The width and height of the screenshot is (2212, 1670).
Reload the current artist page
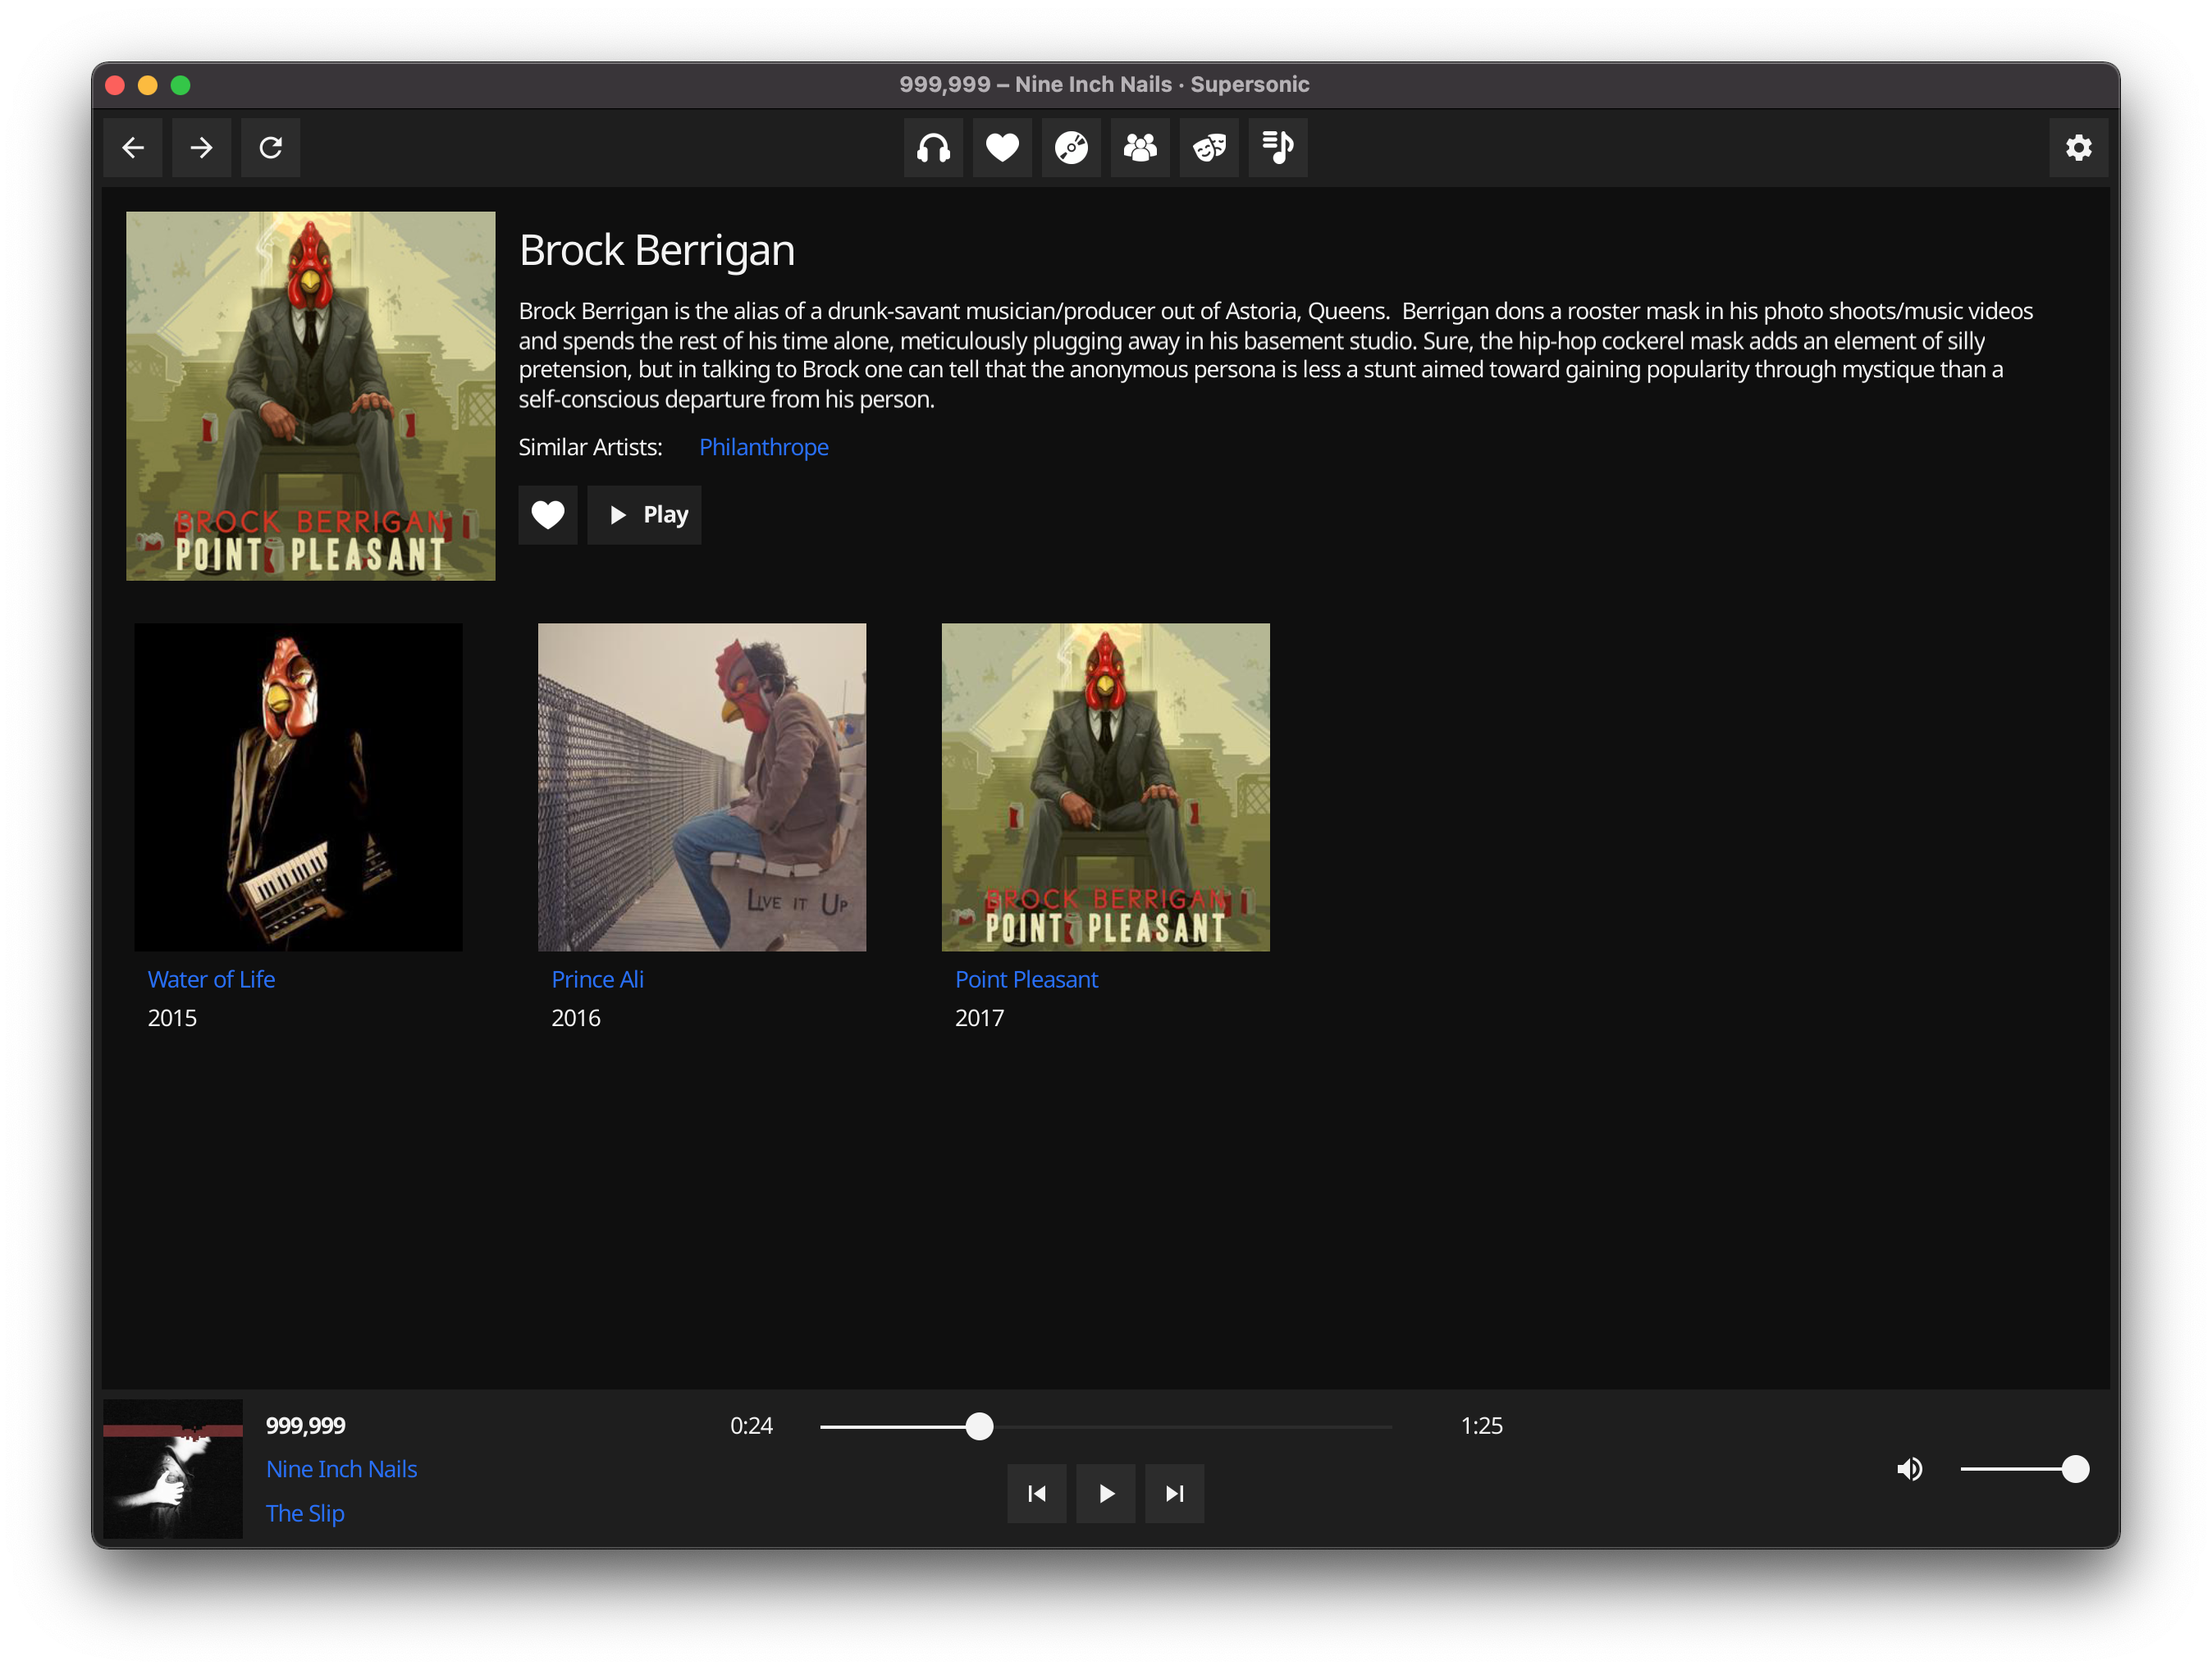pos(270,148)
